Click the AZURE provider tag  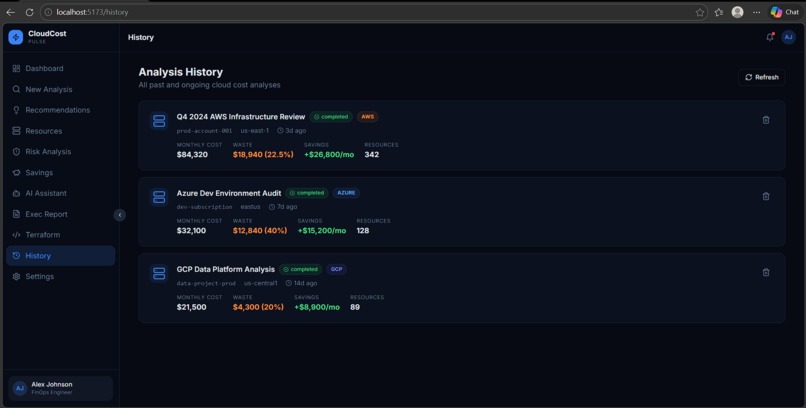346,193
